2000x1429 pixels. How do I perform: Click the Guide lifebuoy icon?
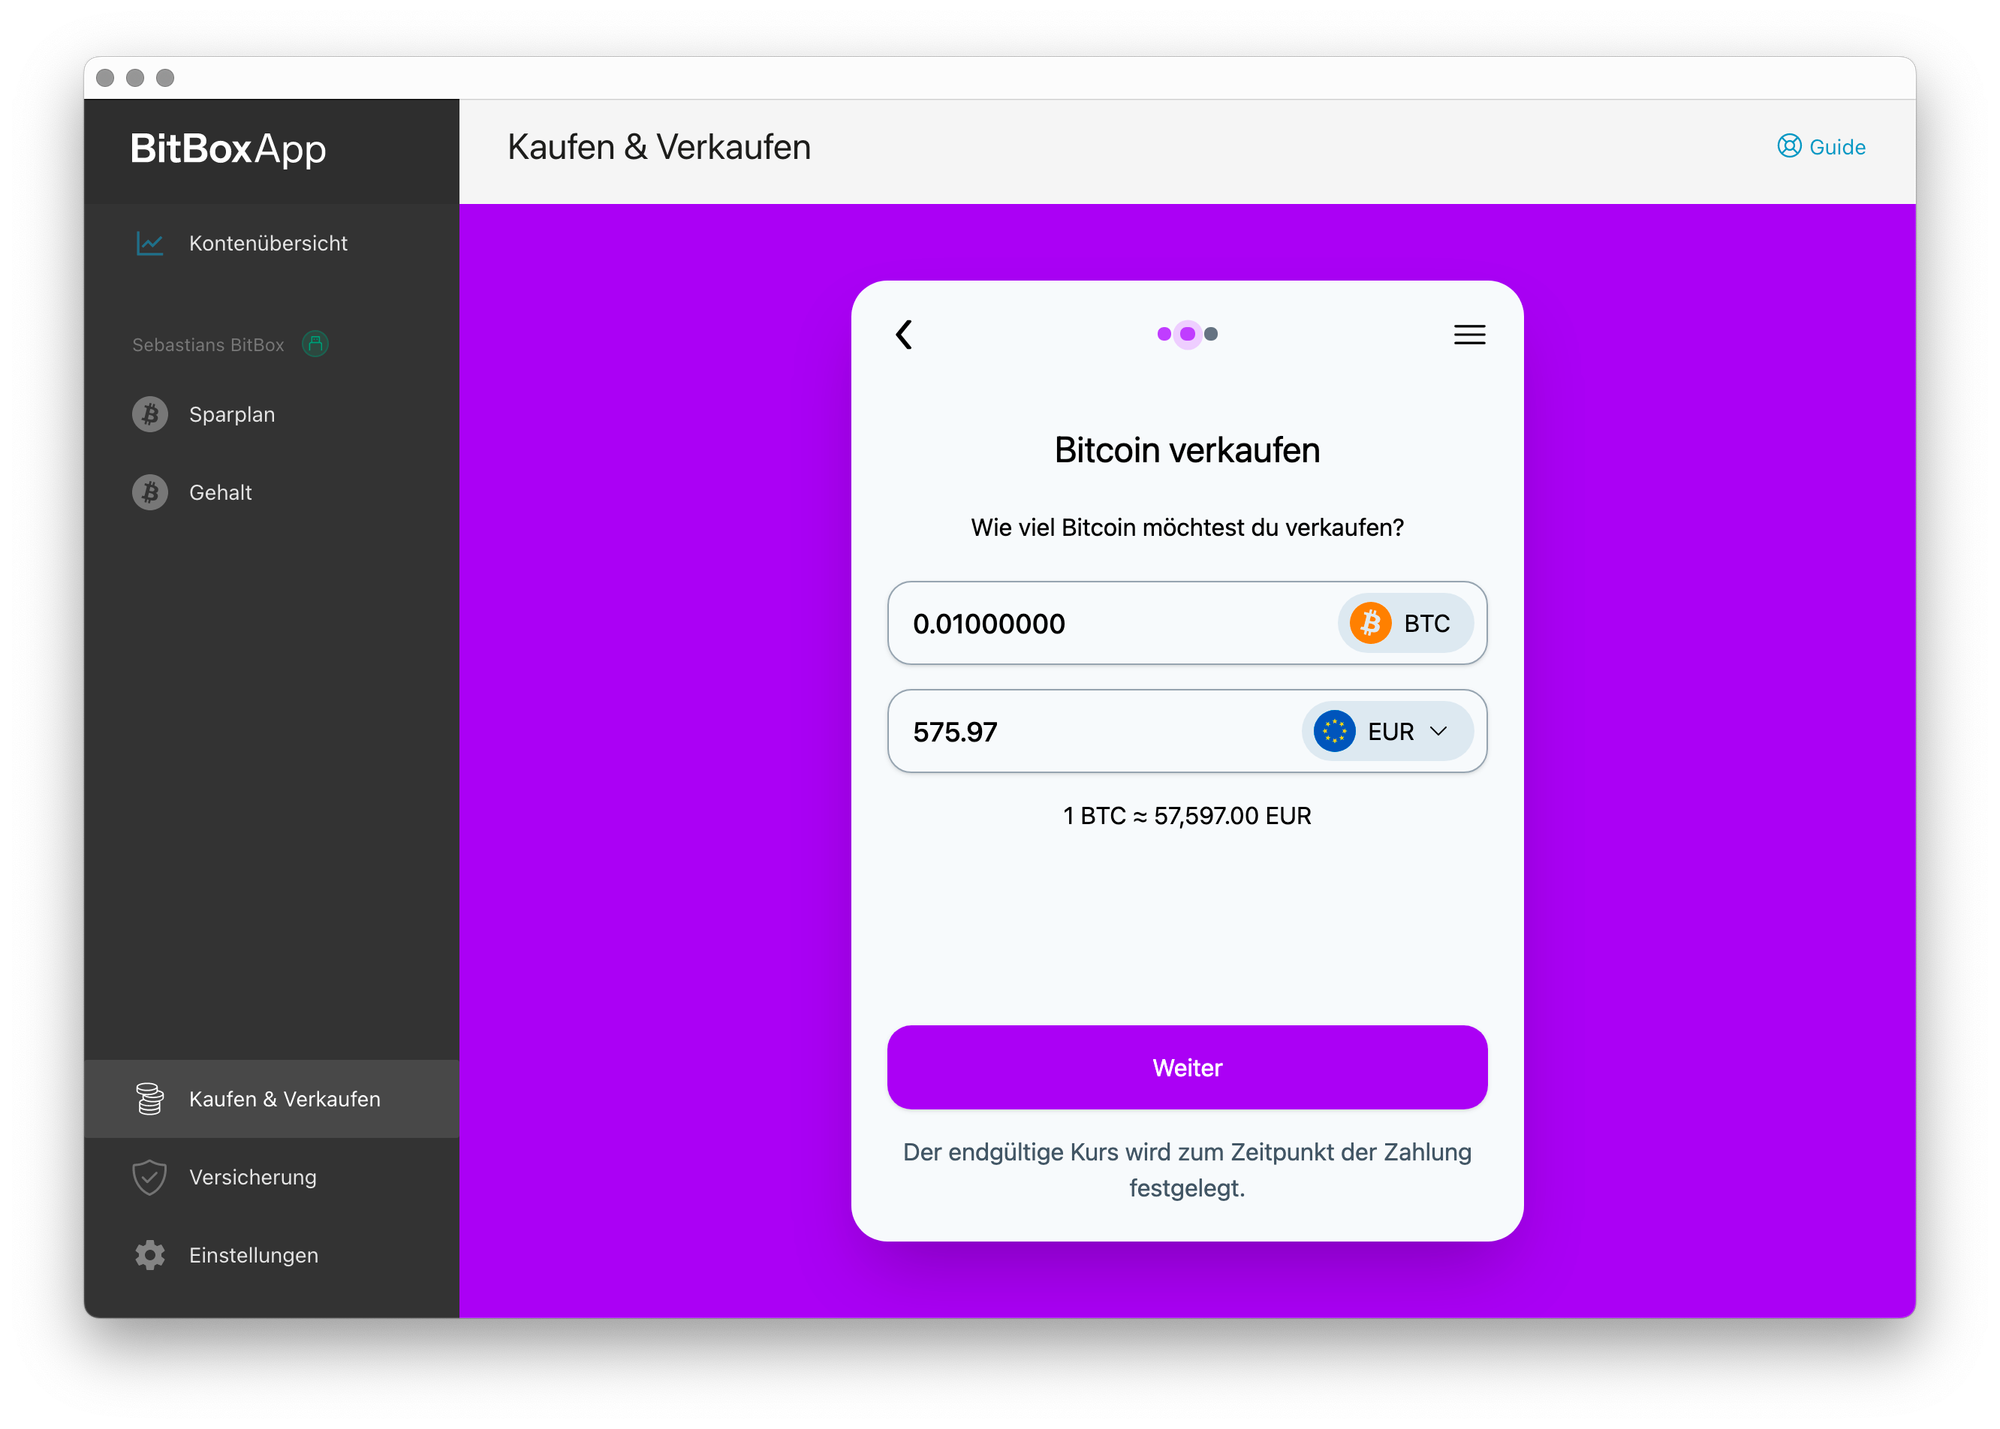(1789, 146)
